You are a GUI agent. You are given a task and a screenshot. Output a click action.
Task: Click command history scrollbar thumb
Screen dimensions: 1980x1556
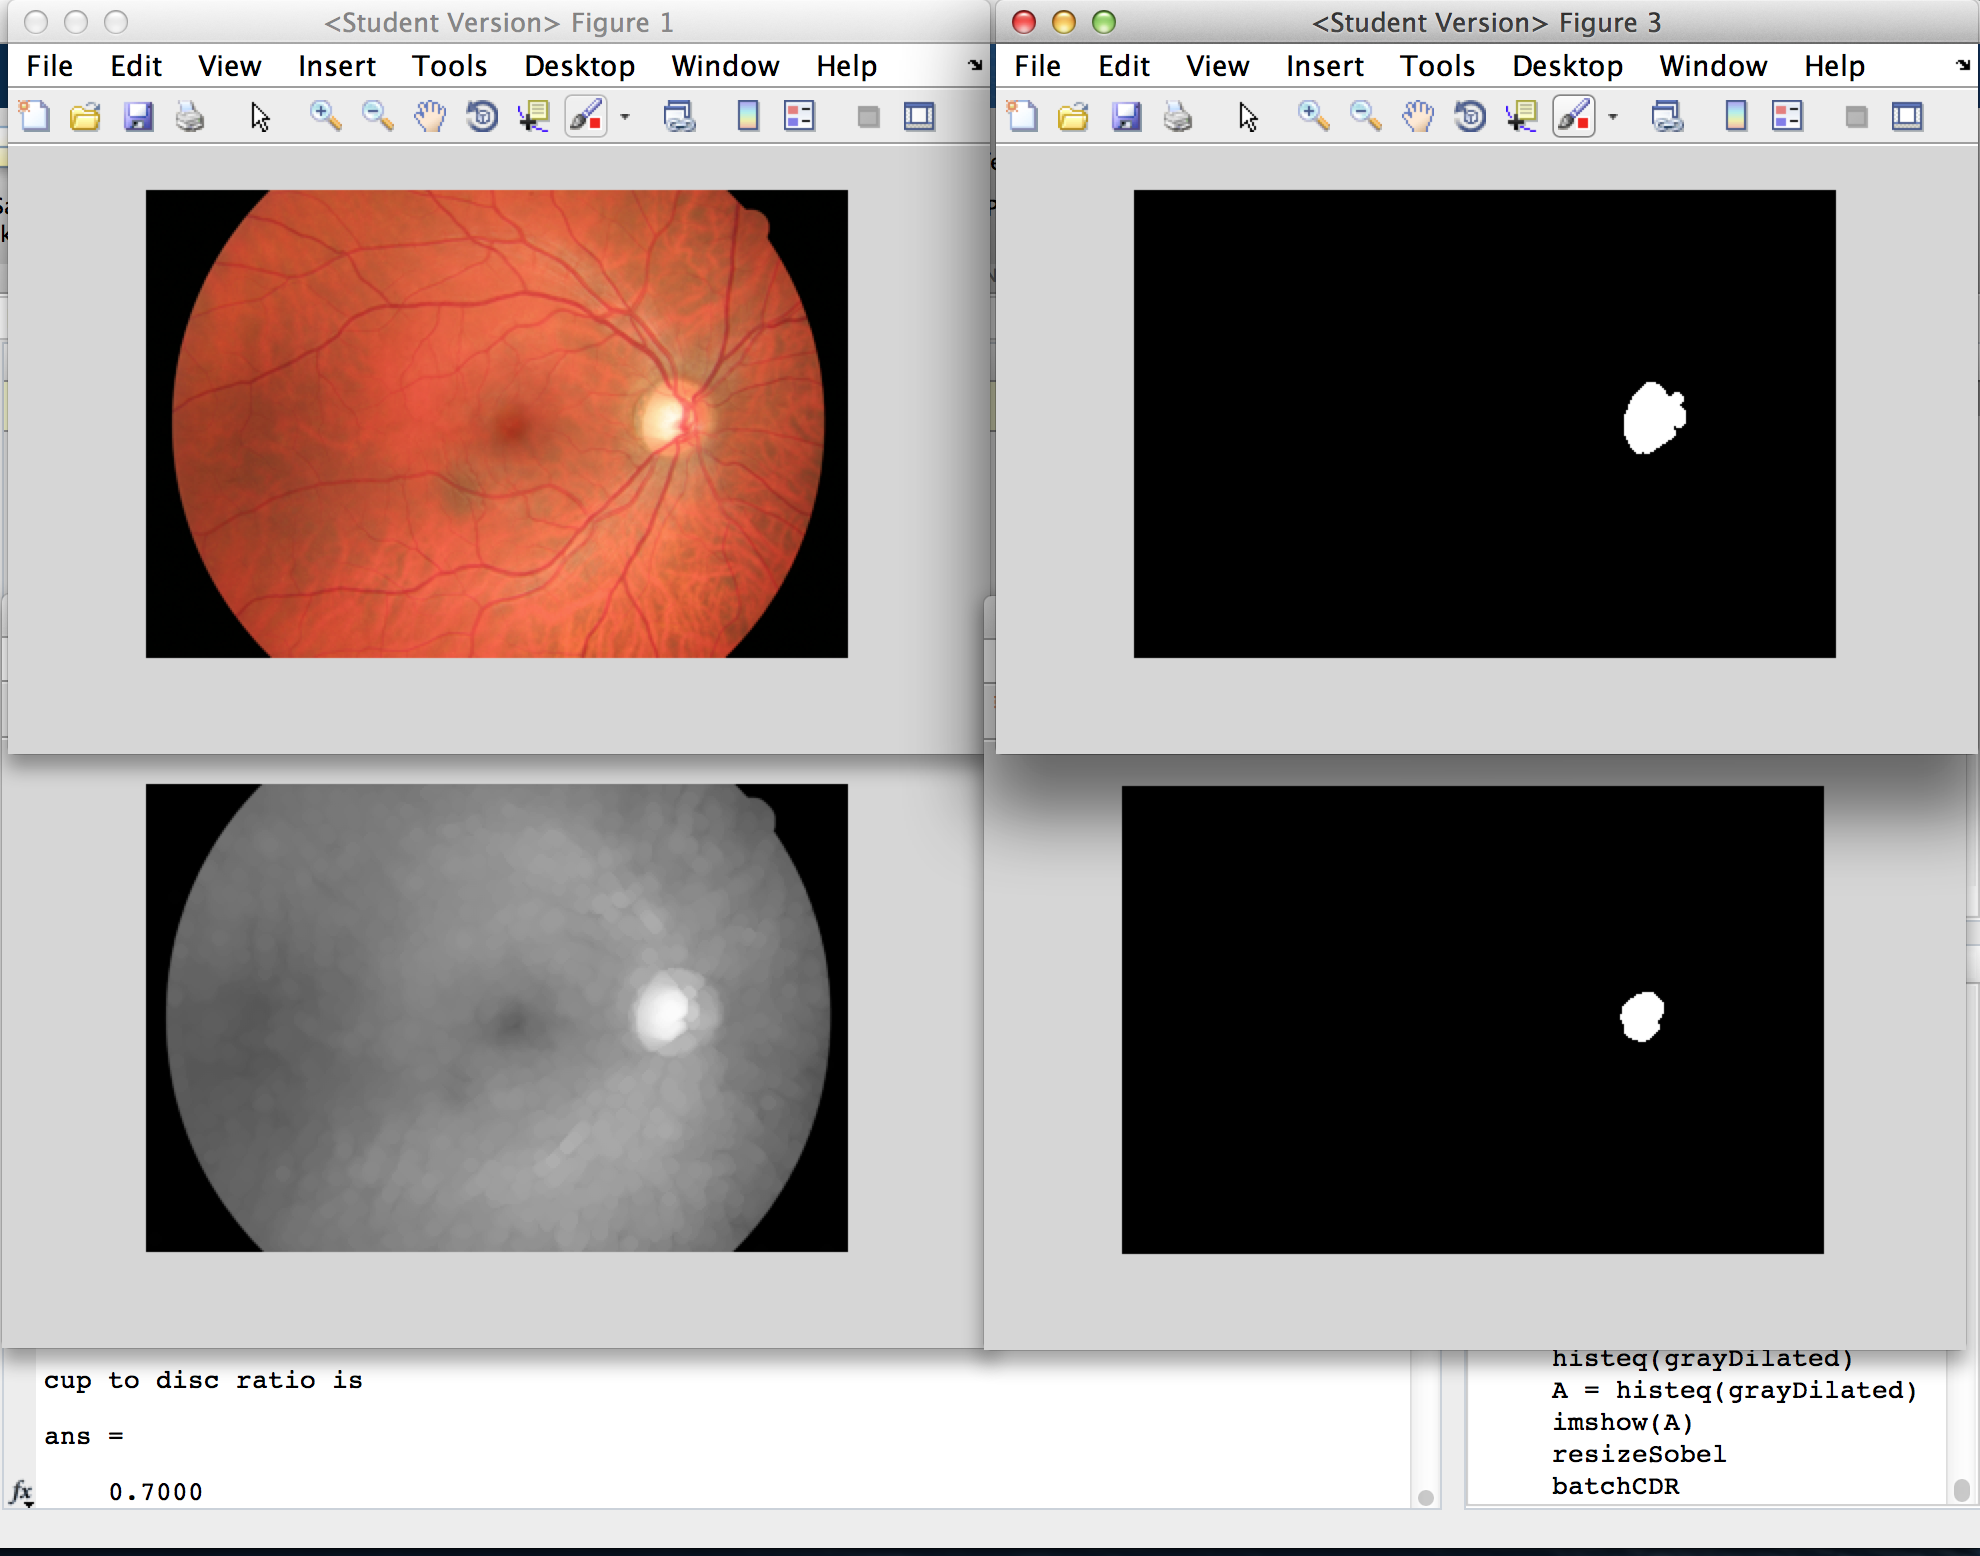pos(1961,1490)
